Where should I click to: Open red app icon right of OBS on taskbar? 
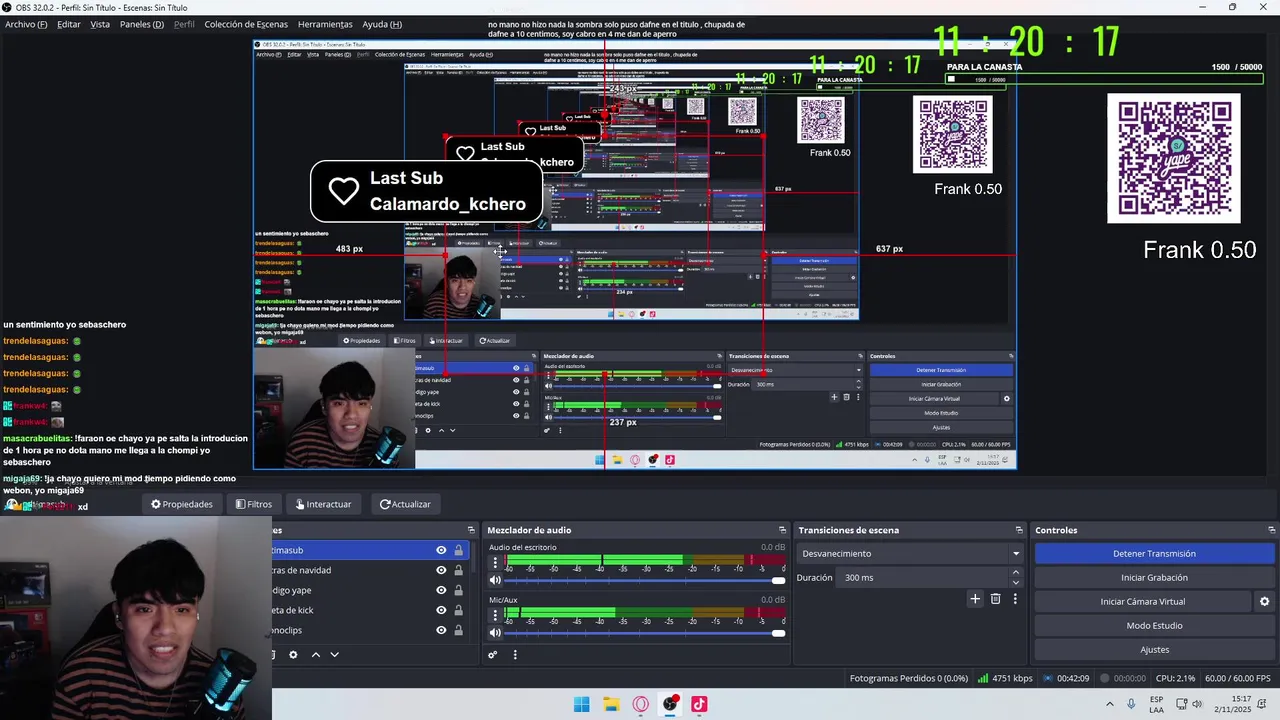tap(699, 704)
